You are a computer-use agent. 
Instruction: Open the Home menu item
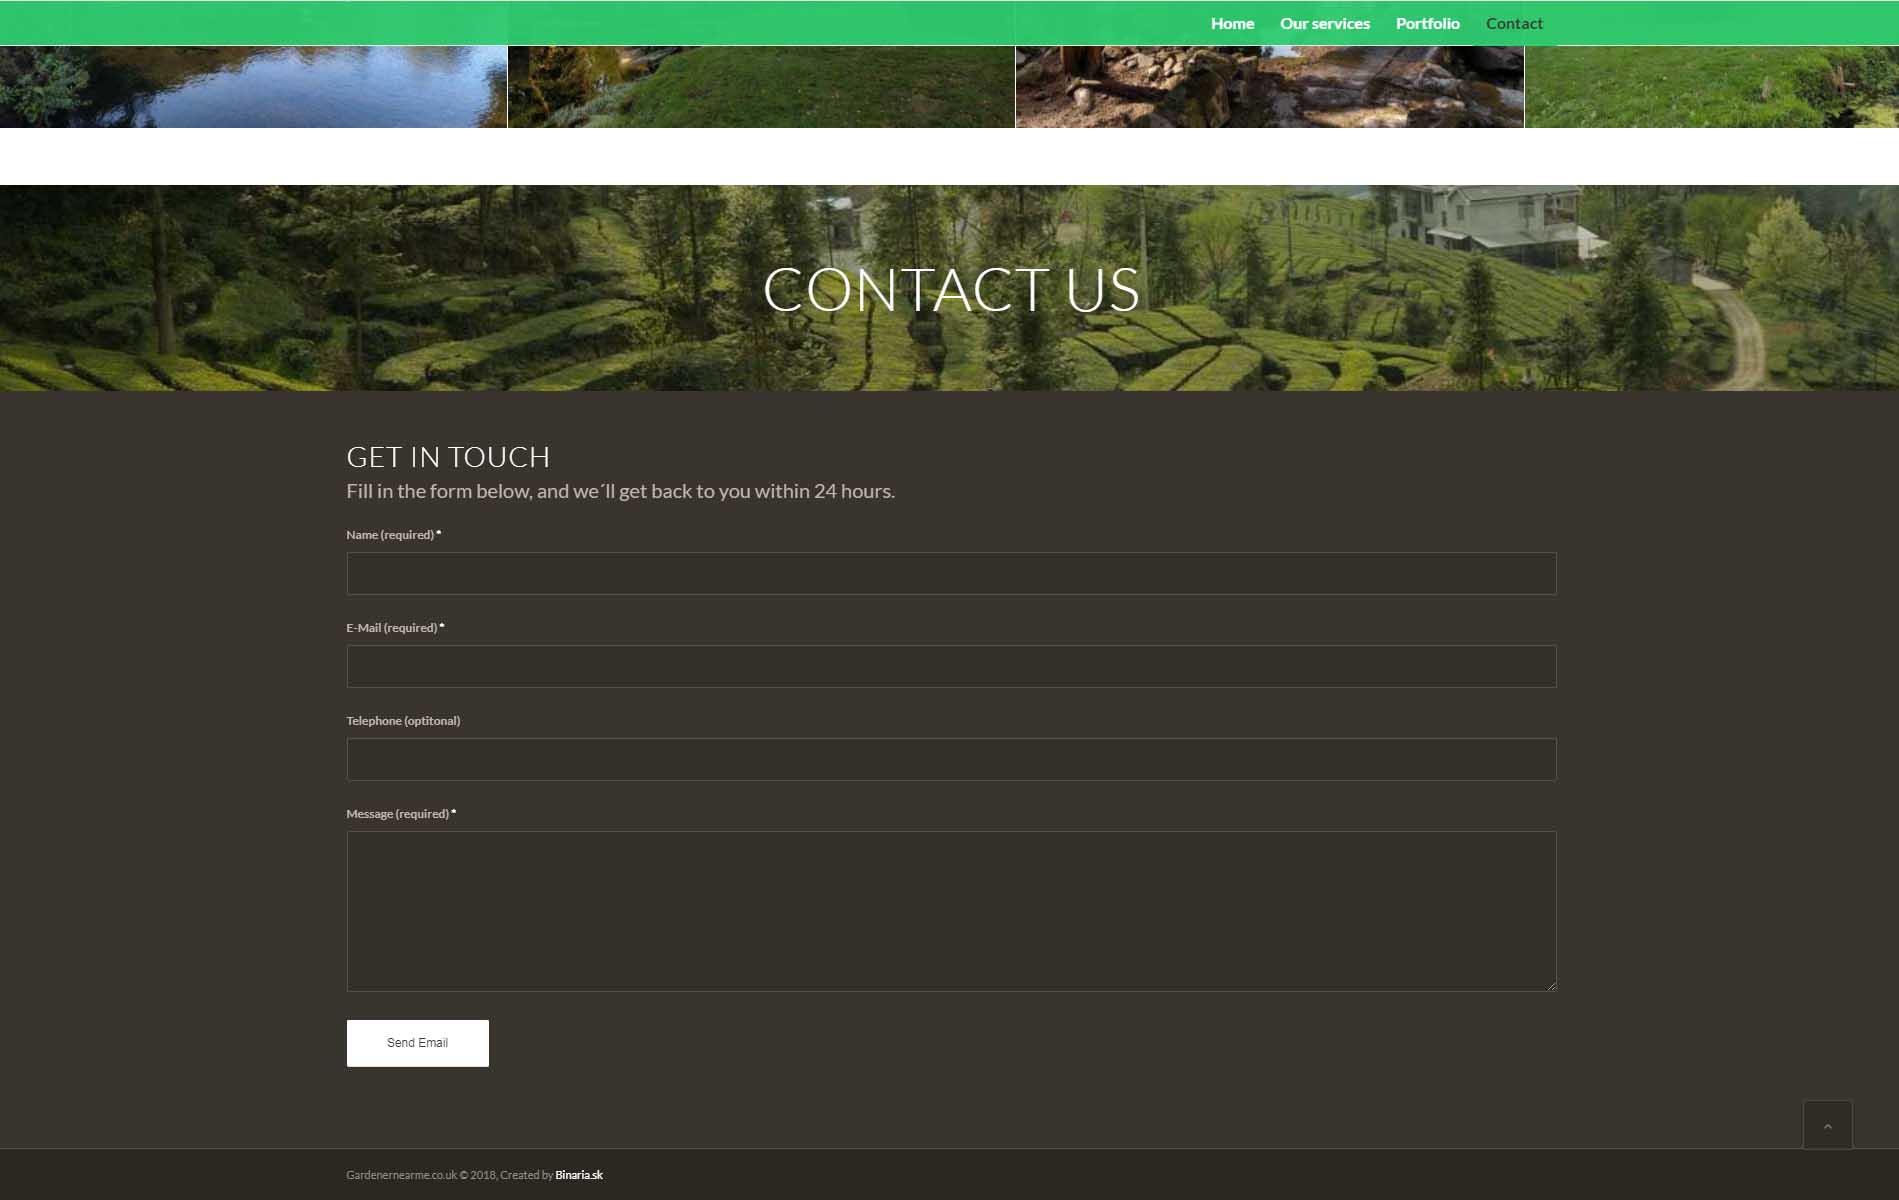1231,23
